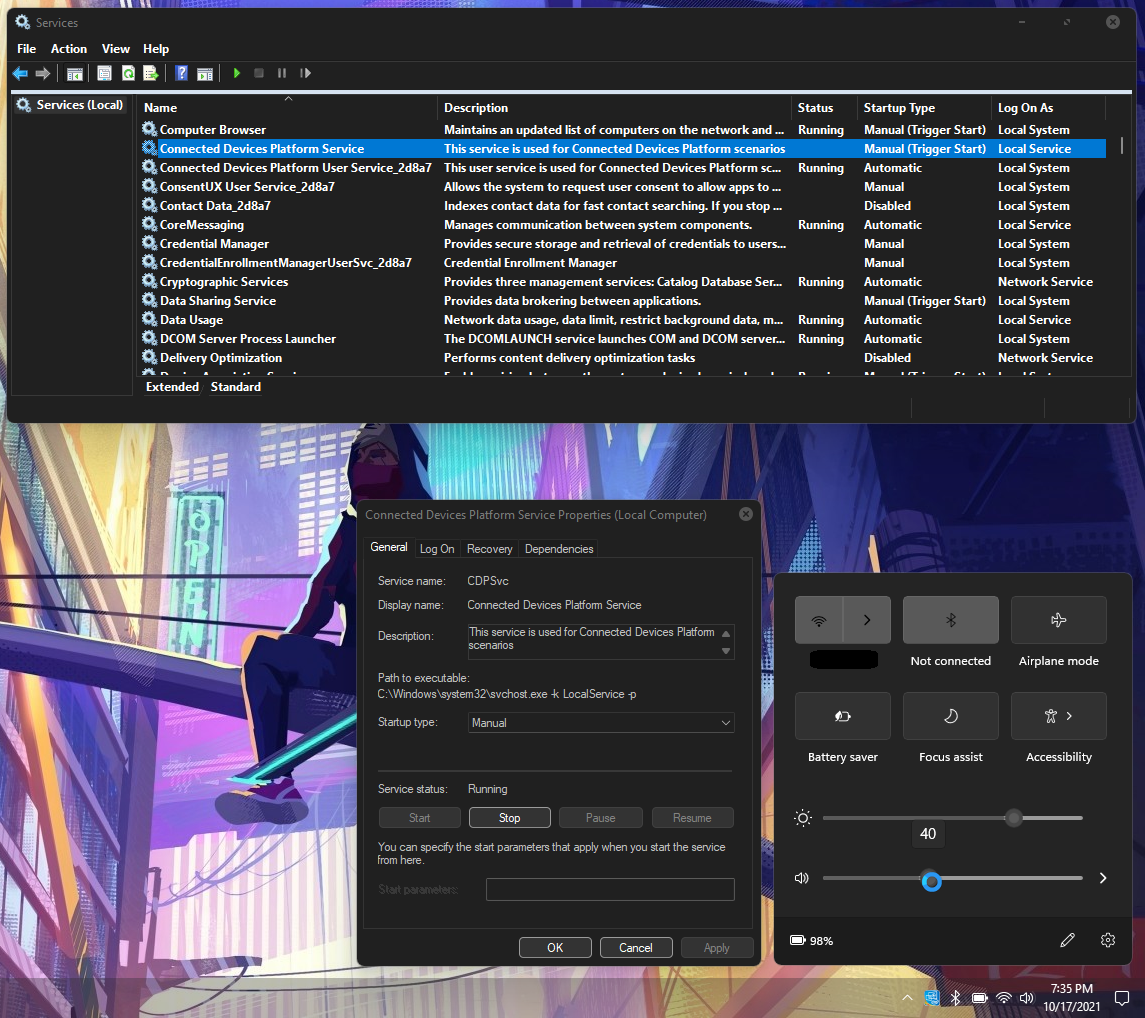Click the Start parameters input field

point(610,889)
